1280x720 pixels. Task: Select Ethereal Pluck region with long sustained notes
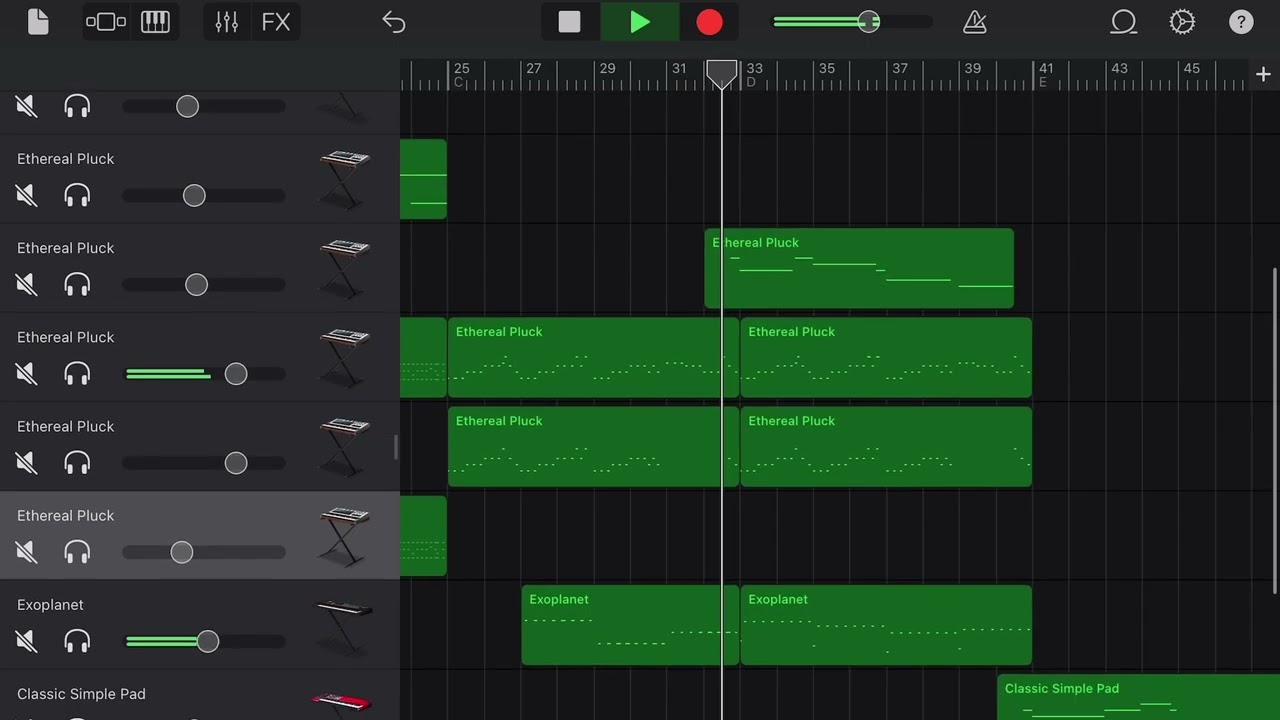pos(859,268)
